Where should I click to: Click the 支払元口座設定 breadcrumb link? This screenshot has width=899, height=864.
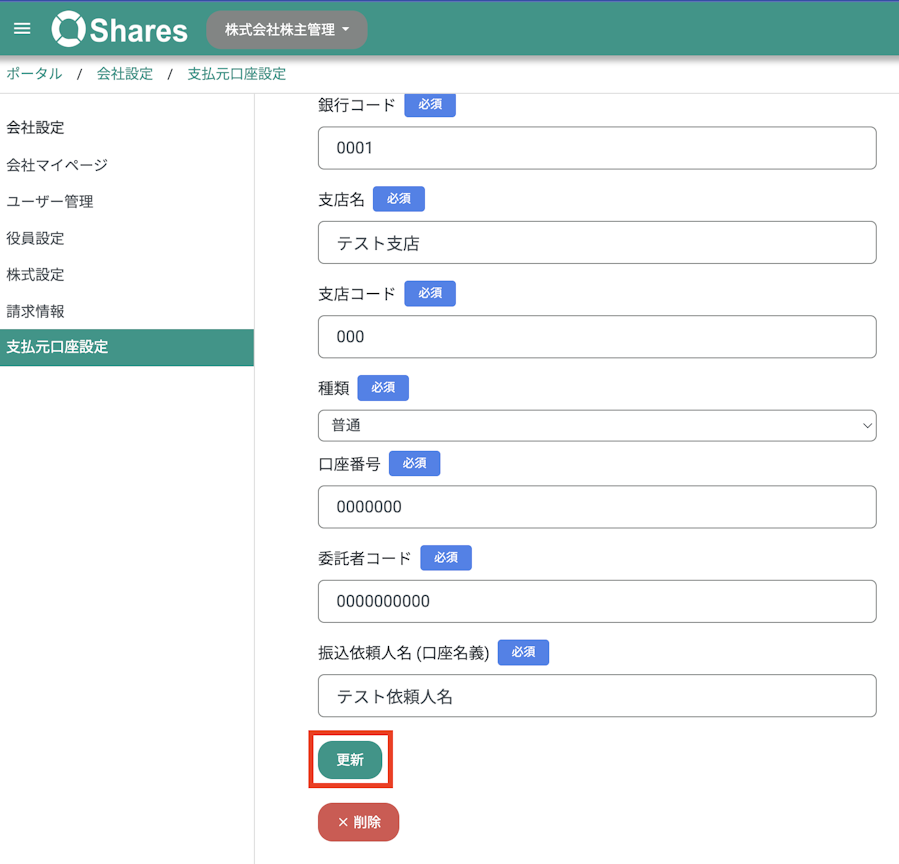click(x=237, y=74)
